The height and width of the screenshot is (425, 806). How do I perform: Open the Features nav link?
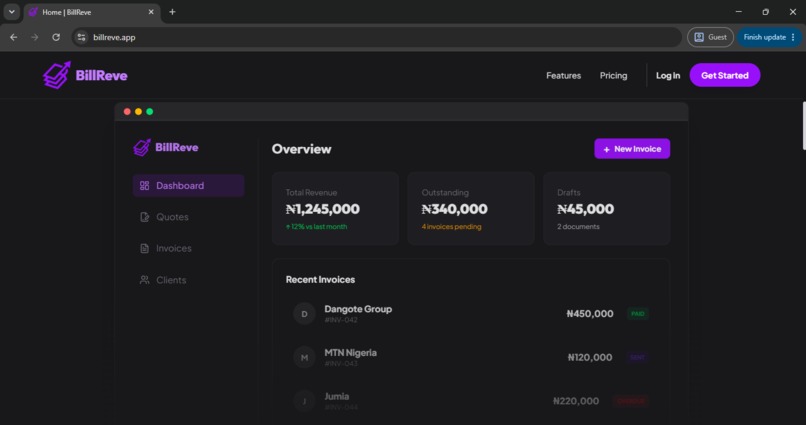(563, 76)
